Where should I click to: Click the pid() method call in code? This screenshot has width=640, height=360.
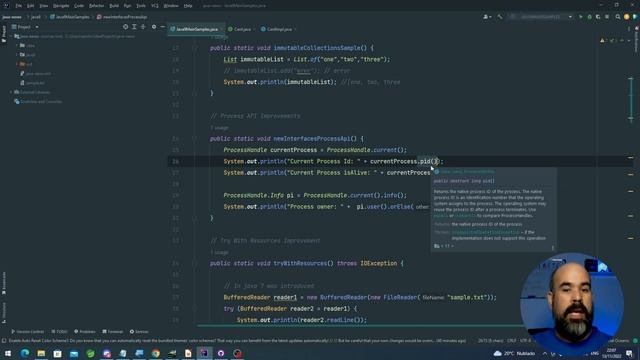(429, 161)
